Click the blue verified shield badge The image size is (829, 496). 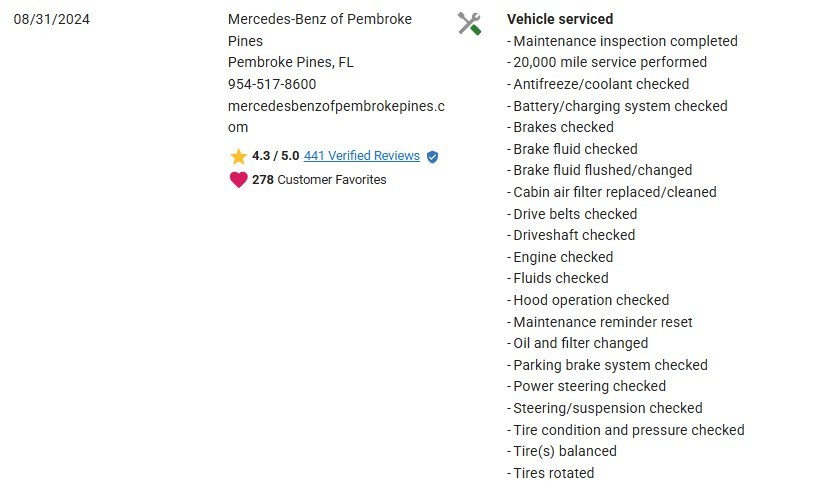tap(432, 157)
